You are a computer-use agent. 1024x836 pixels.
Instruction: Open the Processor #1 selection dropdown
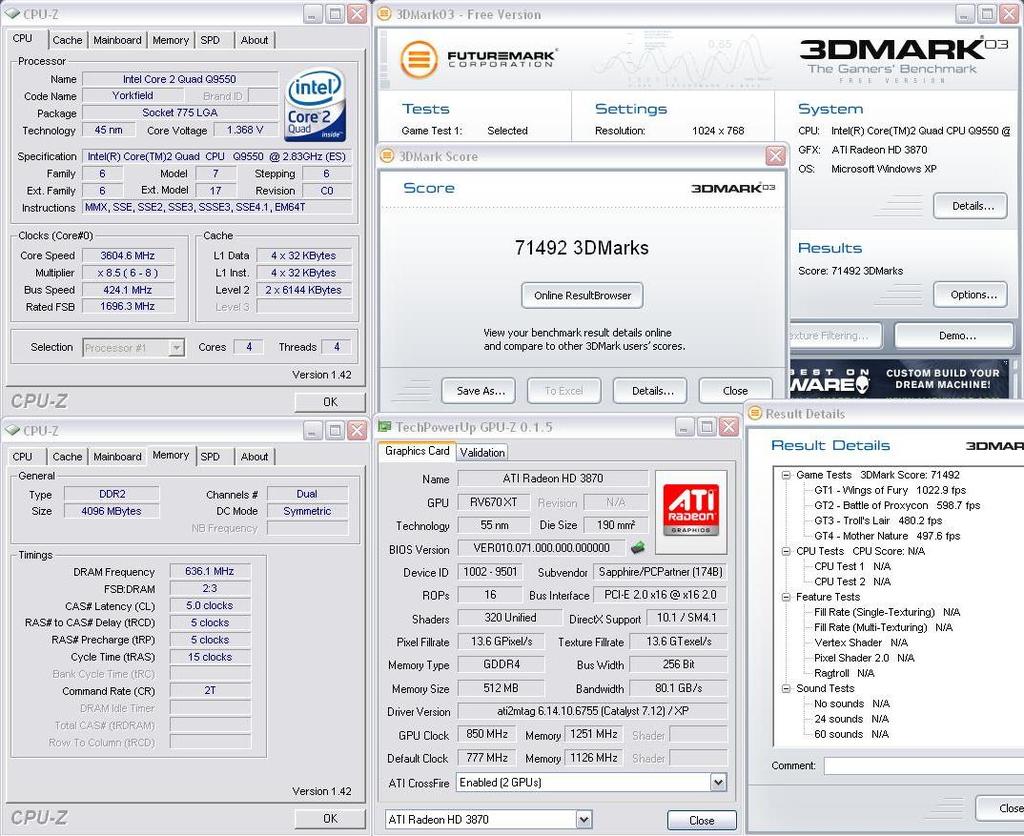(176, 347)
